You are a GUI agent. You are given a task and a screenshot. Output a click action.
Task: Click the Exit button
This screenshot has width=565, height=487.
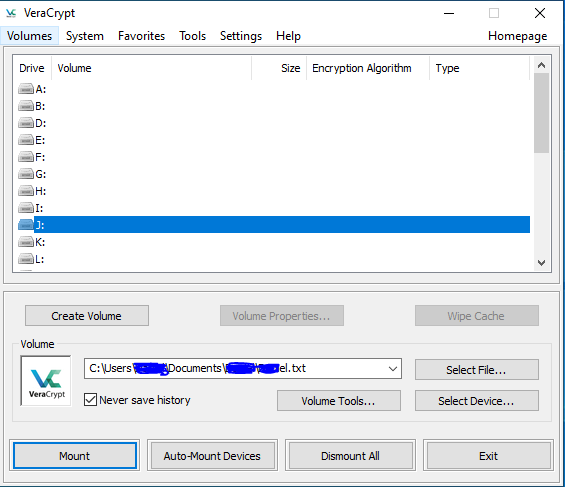[488, 456]
